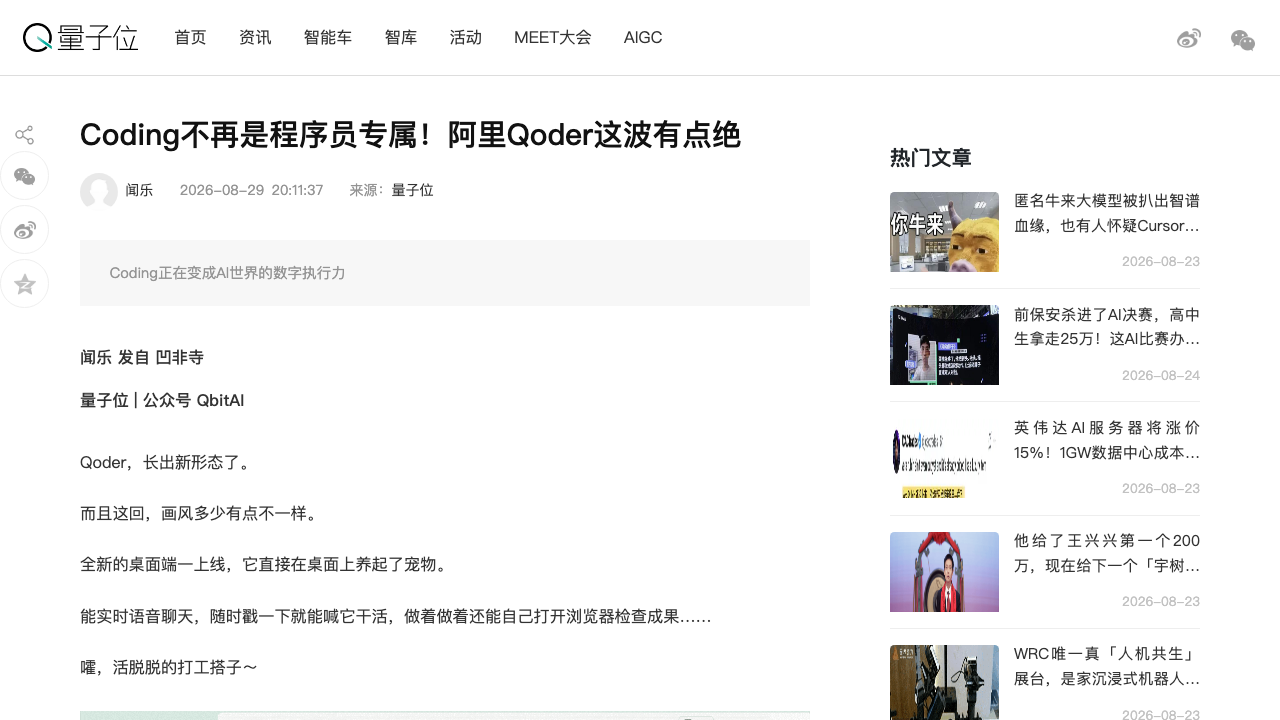This screenshot has height=720, width=1280.
Task: Click thumbnail of WRC 人机共生 article
Action: (944, 683)
